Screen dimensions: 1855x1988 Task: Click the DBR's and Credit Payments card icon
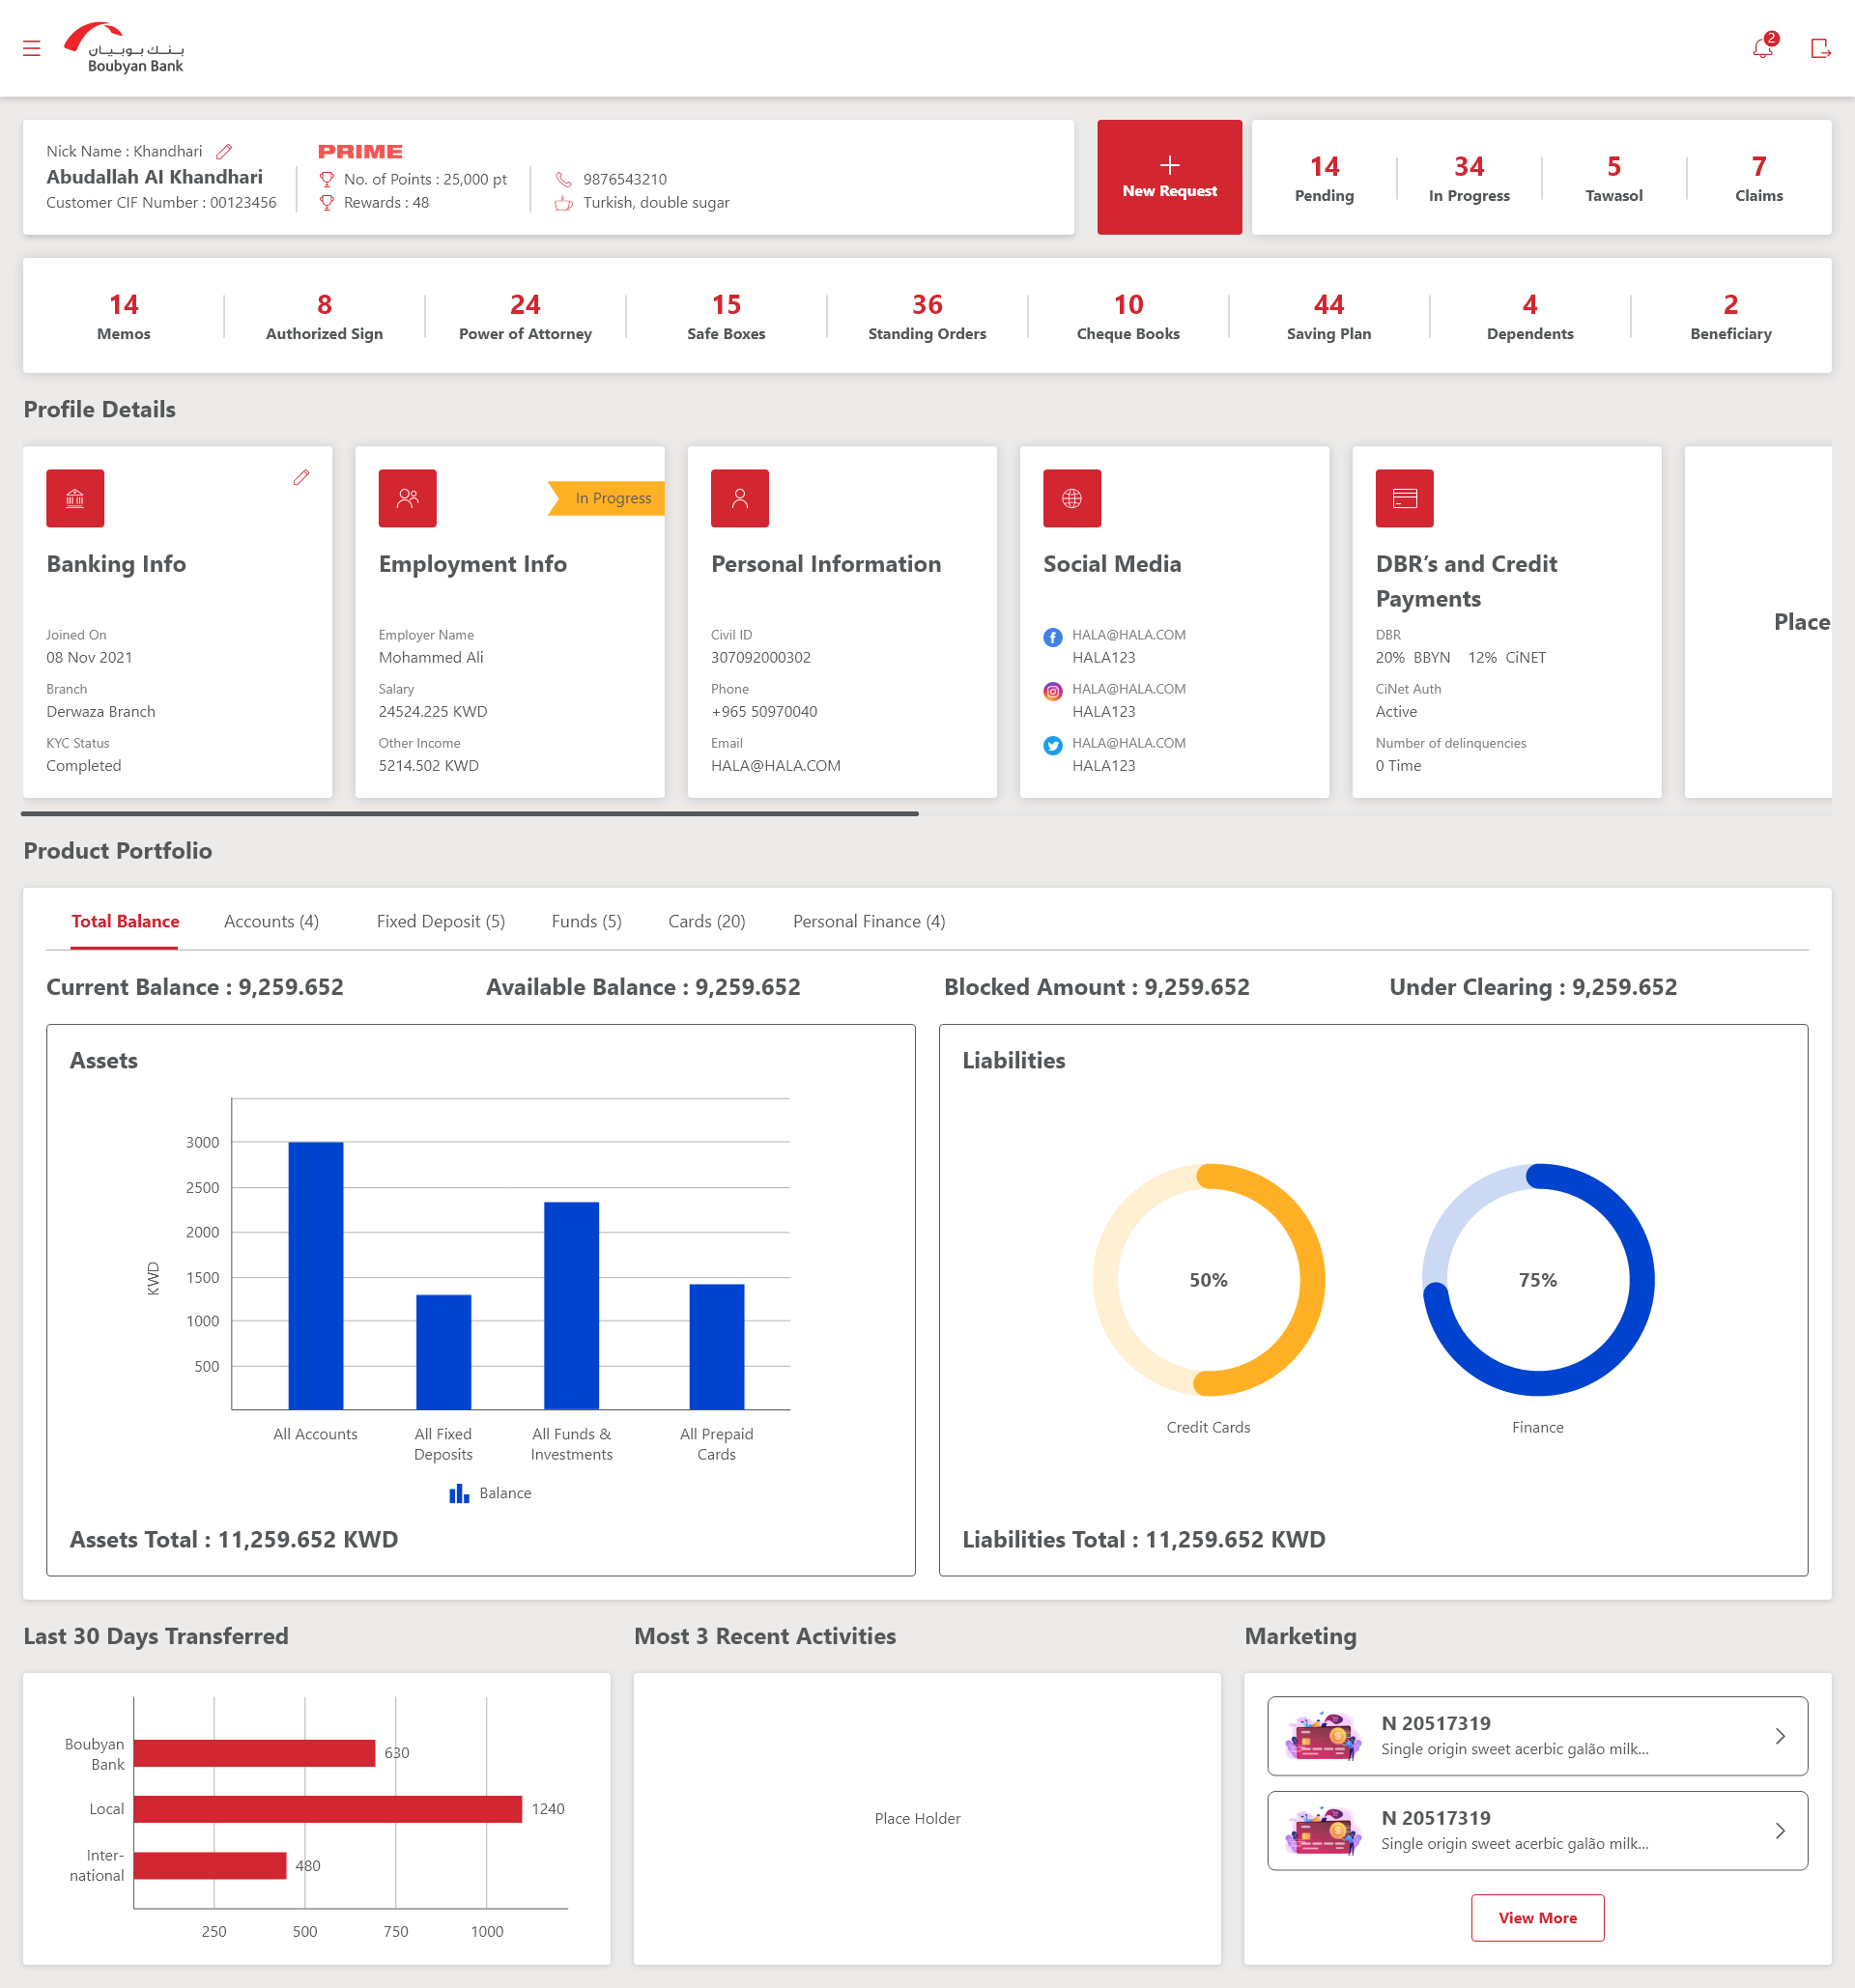pyautogui.click(x=1404, y=498)
